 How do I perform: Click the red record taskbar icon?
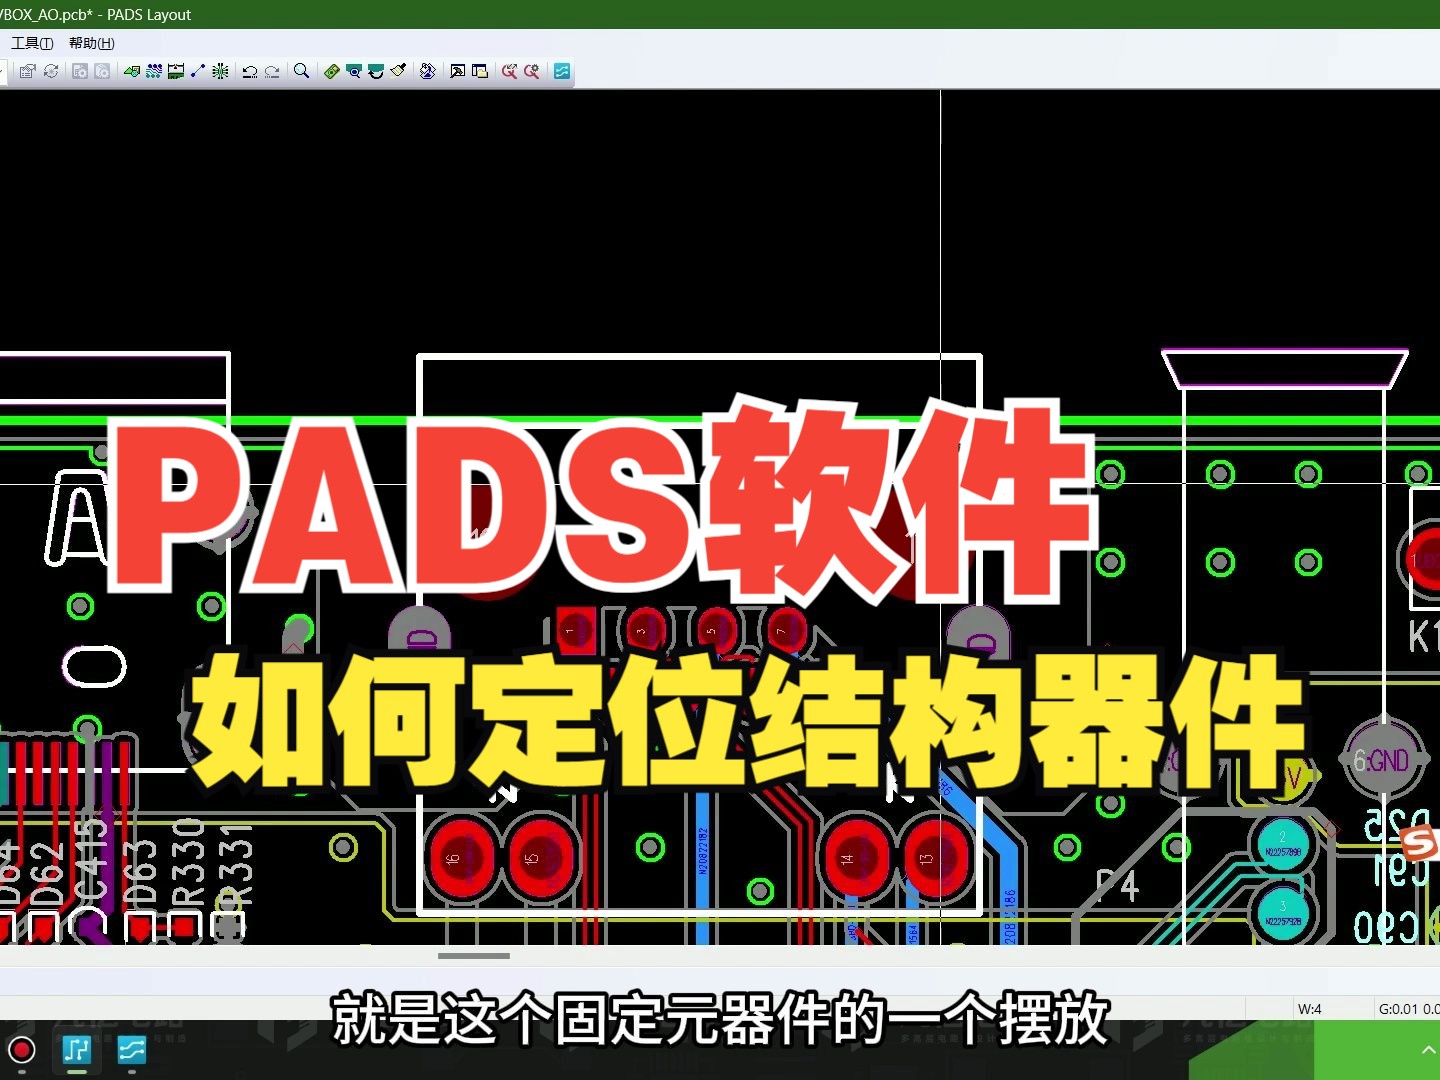[x=22, y=1051]
